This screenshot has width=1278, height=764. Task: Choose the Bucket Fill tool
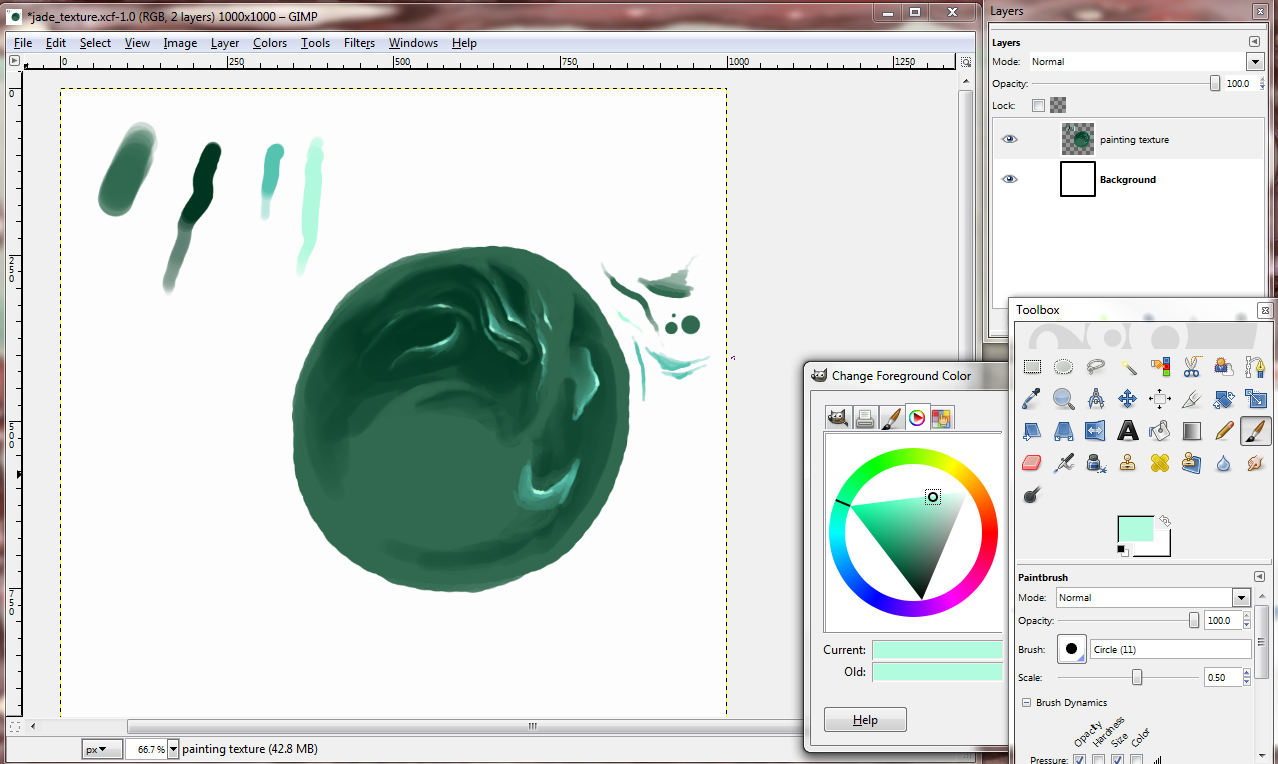(x=1159, y=431)
